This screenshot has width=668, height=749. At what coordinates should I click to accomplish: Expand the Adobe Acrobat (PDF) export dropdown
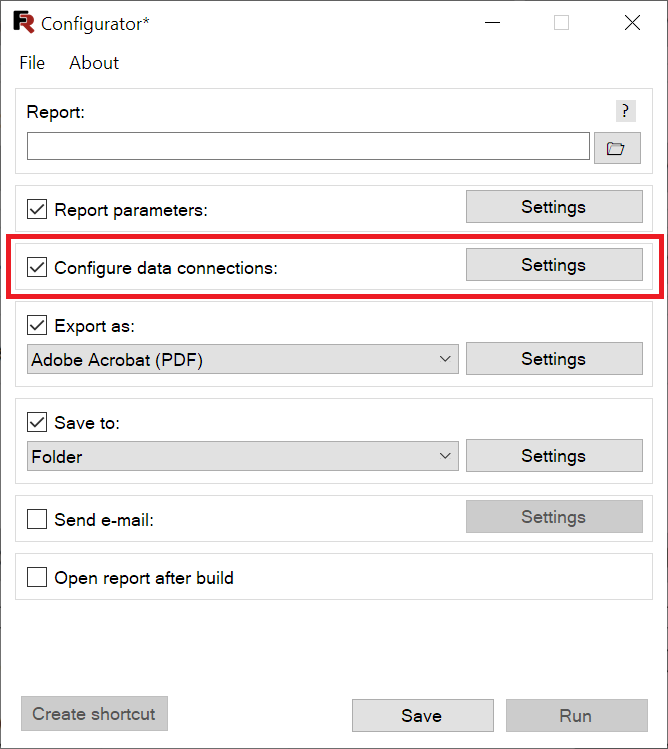coord(243,359)
